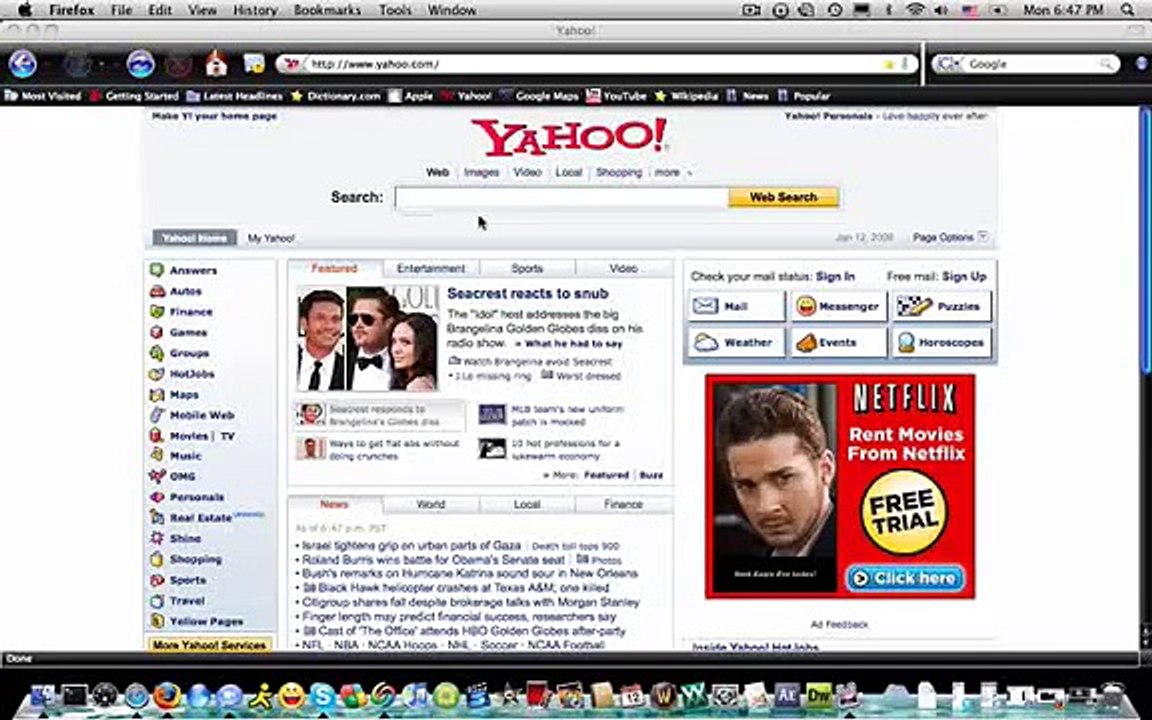Screen dimensions: 1152x720
Task: Open the History menu
Action: pyautogui.click(x=255, y=10)
